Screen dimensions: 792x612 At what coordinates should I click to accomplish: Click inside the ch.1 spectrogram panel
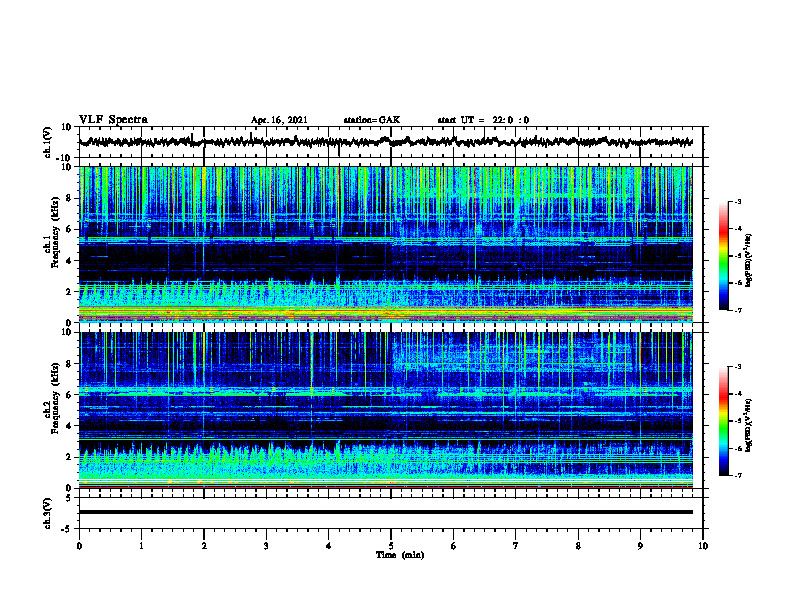coord(385,244)
